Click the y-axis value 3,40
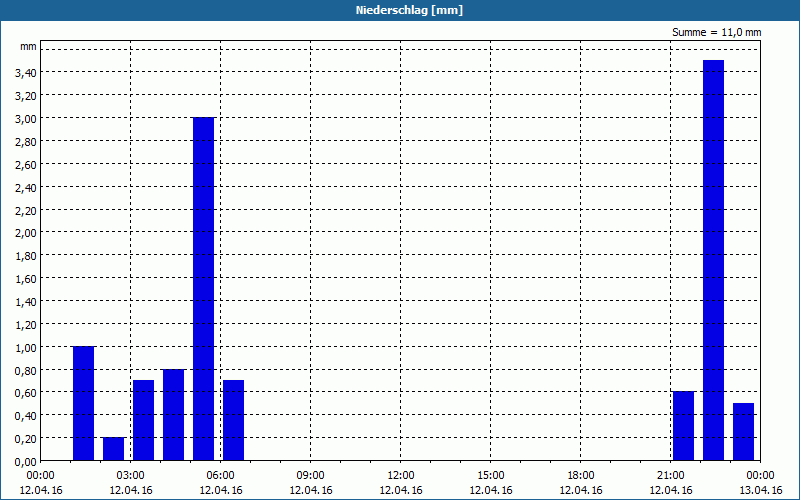Viewport: 800px width, 500px height. 26,73
